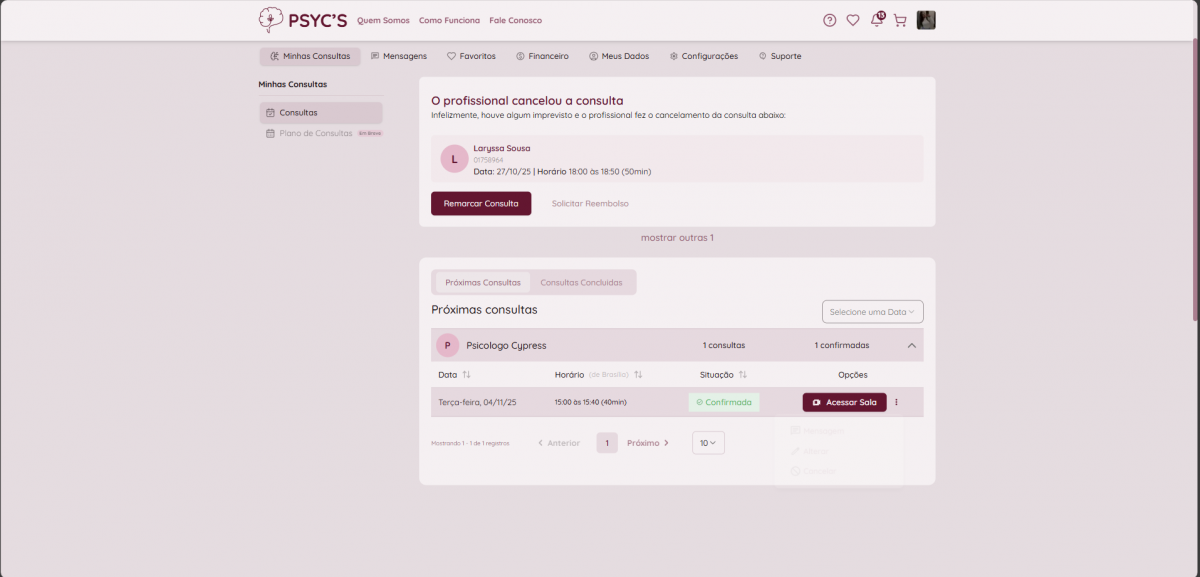This screenshot has height=577, width=1200.
Task: Switch to Consultas Concluídas tab
Action: (x=581, y=282)
